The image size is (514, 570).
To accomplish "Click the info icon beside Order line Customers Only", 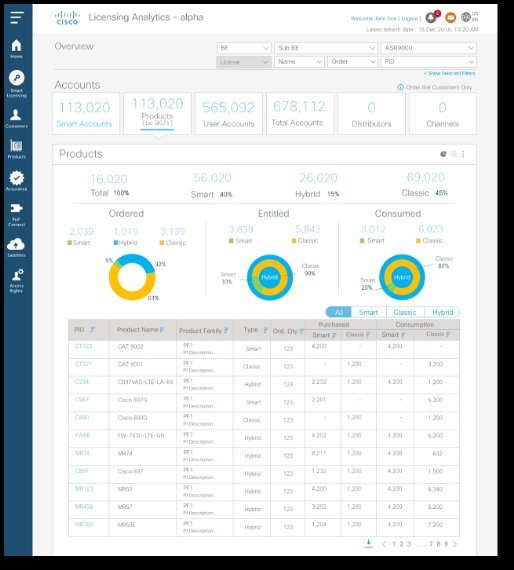I will 401,87.
